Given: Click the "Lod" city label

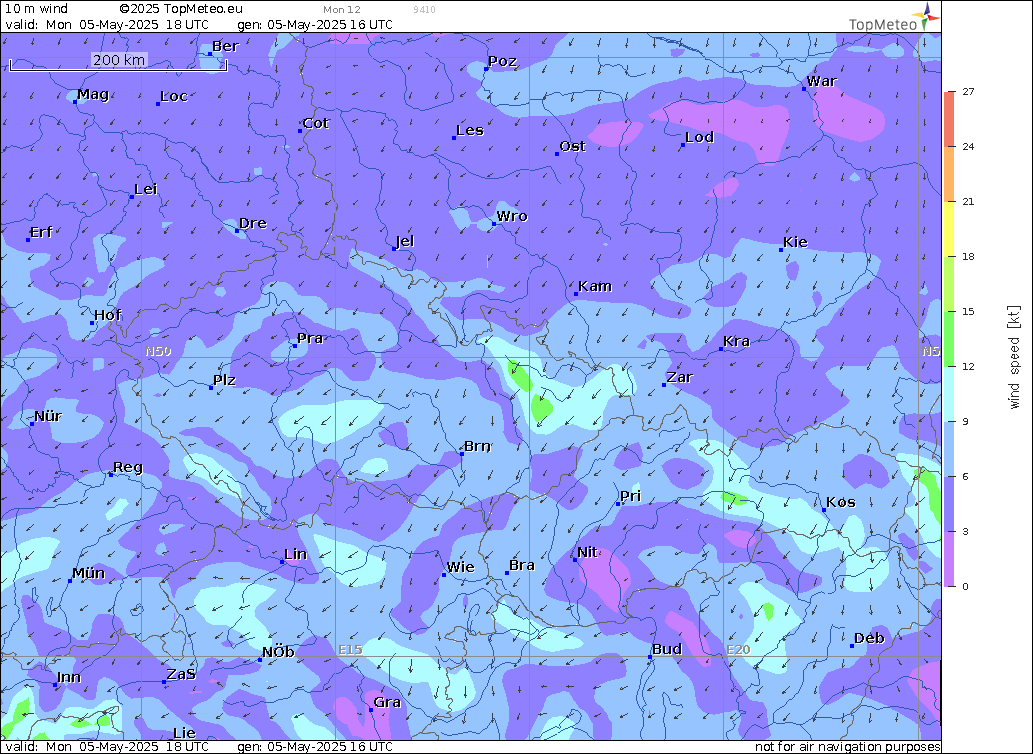Looking at the screenshot, I should click(x=700, y=137).
